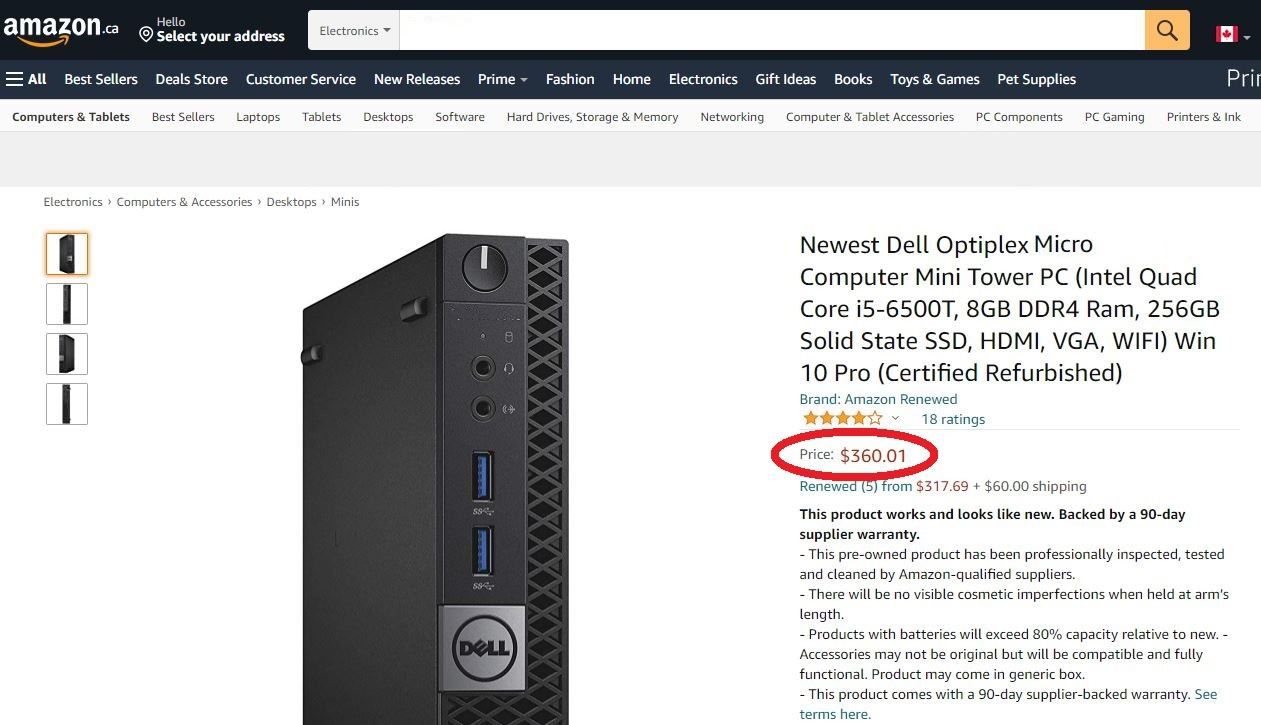Image resolution: width=1261 pixels, height=725 pixels.
Task: Click in the search text field
Action: click(770, 31)
